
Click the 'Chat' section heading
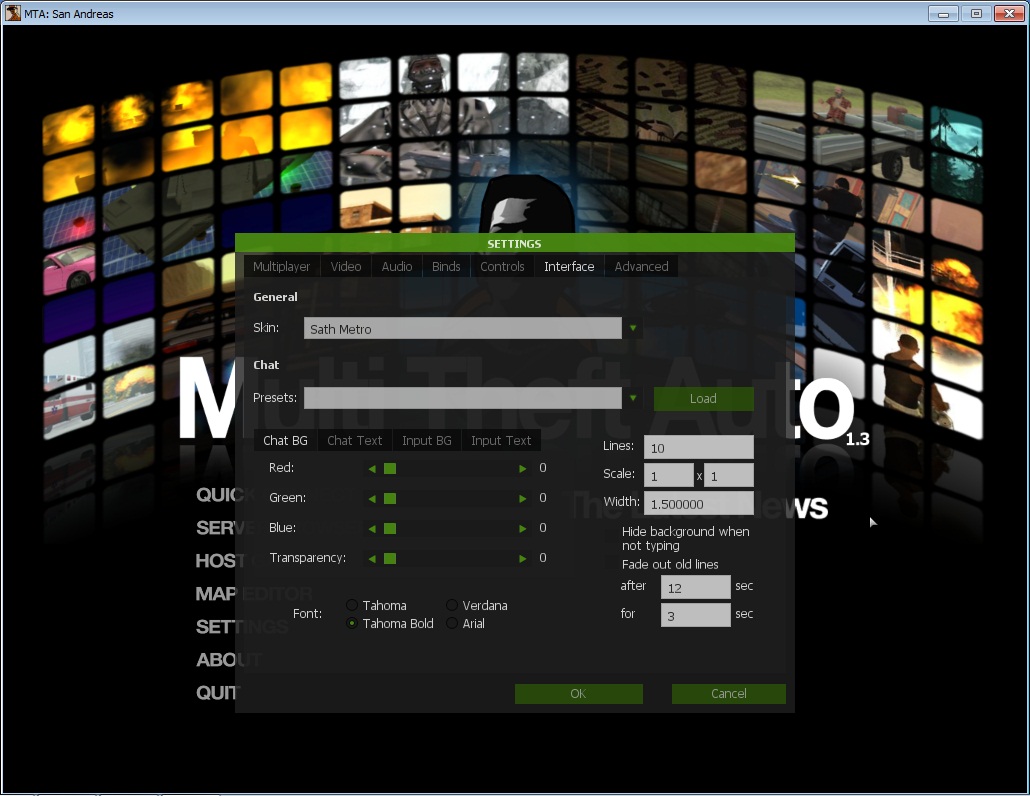[x=266, y=365]
